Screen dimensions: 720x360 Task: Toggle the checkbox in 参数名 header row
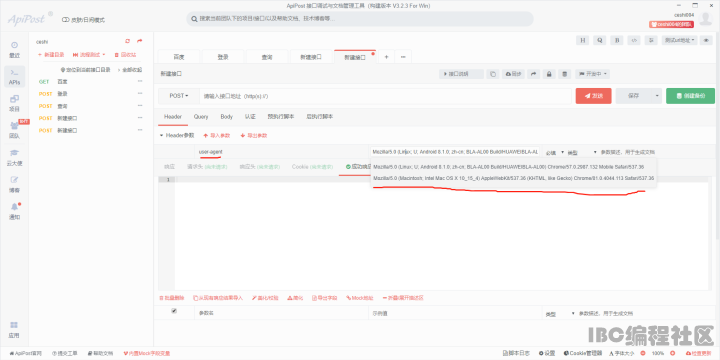tap(174, 311)
